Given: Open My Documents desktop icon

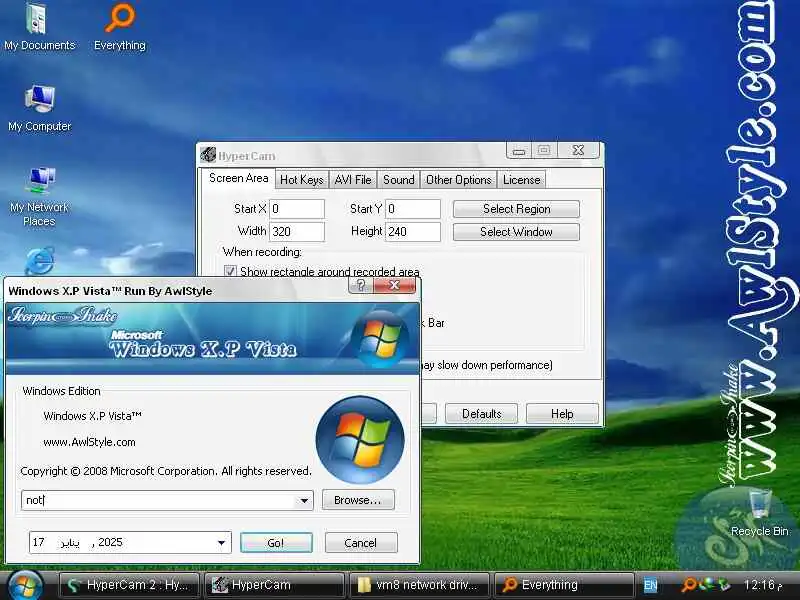Looking at the screenshot, I should (39, 27).
